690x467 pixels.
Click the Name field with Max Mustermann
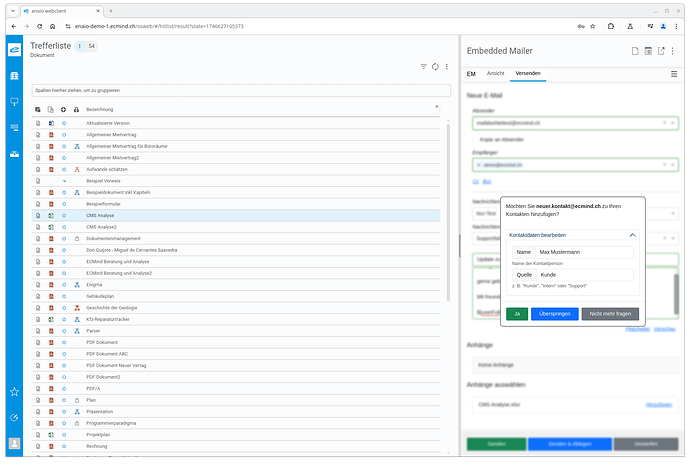click(584, 252)
